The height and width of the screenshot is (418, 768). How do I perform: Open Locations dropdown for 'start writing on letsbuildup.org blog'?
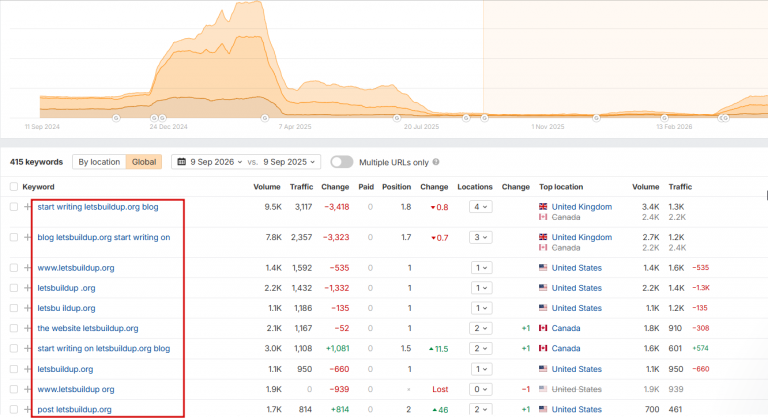[x=480, y=348]
